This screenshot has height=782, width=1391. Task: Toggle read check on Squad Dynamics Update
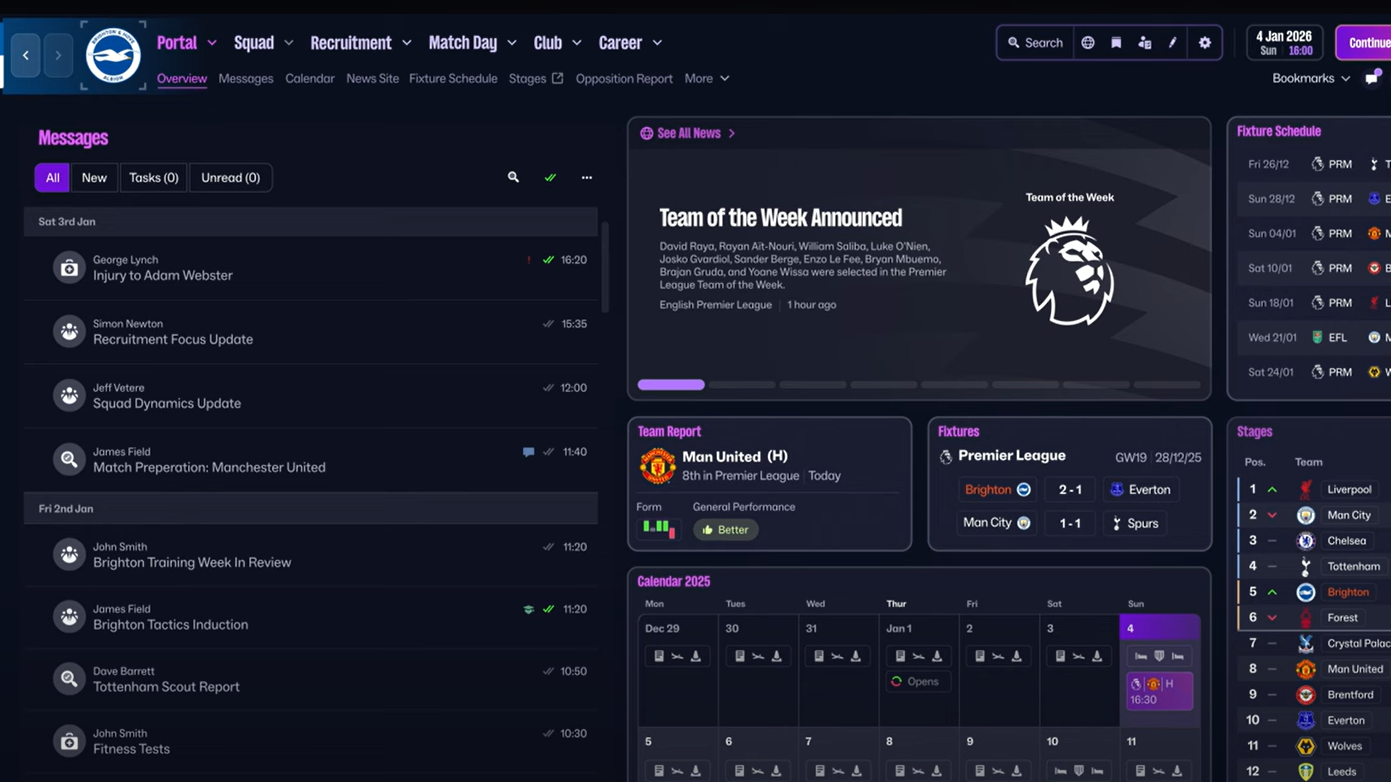548,388
